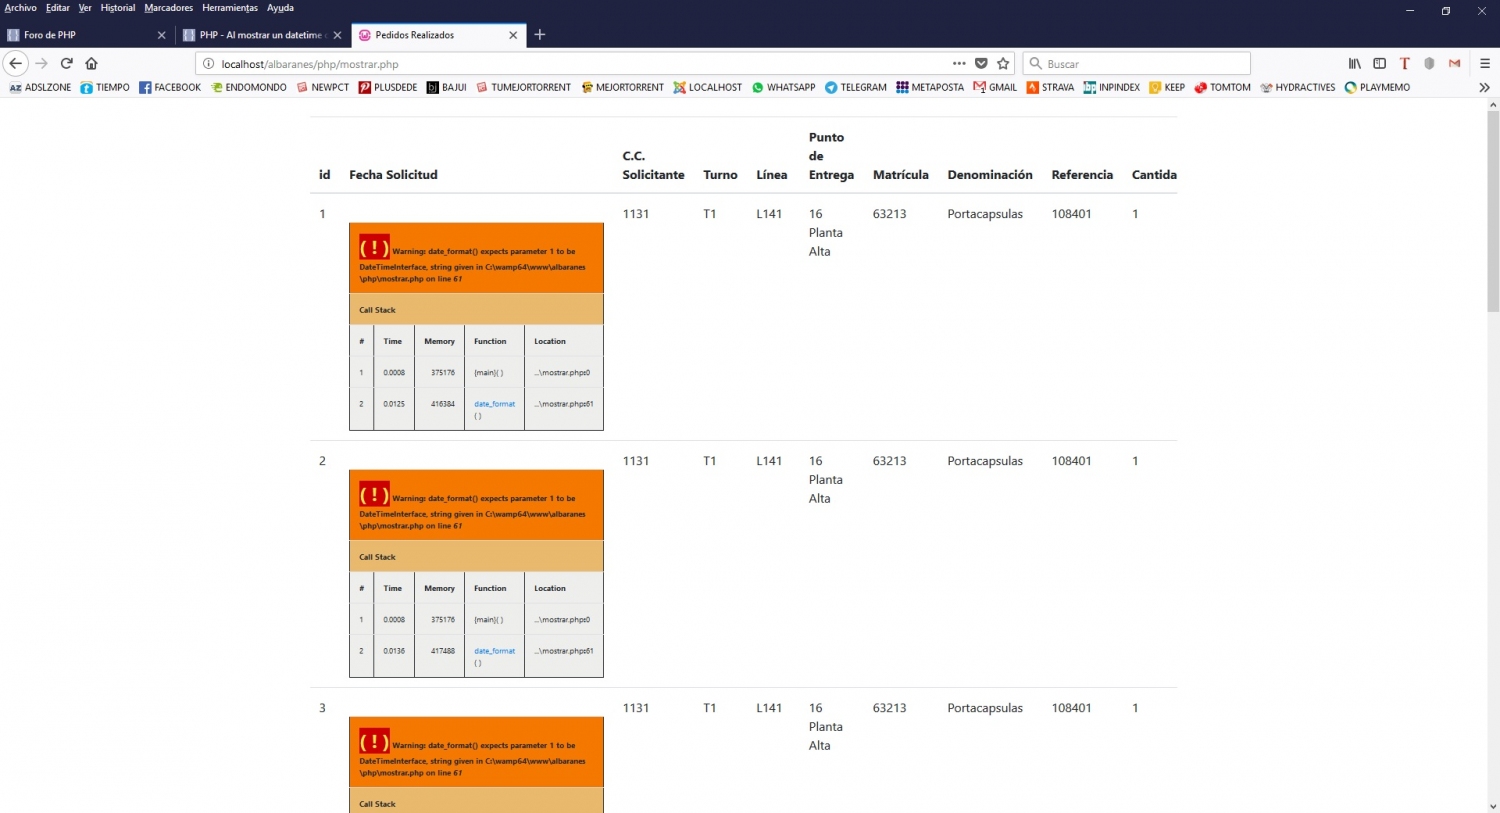Click the Buscar search box
This screenshot has width=1500, height=813.
(x=1137, y=64)
